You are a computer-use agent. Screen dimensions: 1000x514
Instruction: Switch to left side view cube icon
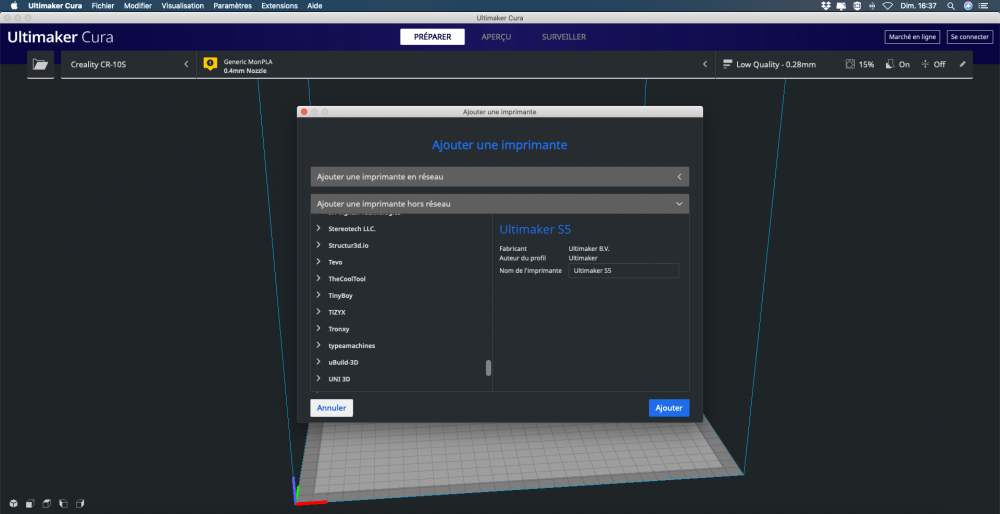[x=62, y=503]
